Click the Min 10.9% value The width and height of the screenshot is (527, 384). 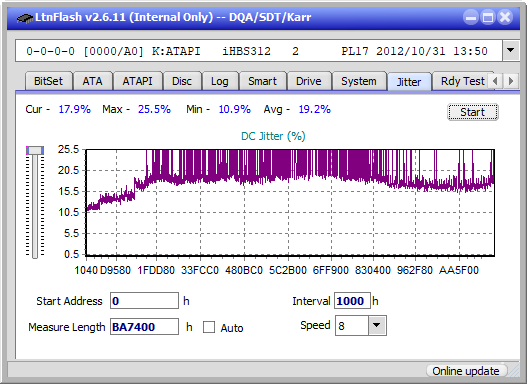235,109
